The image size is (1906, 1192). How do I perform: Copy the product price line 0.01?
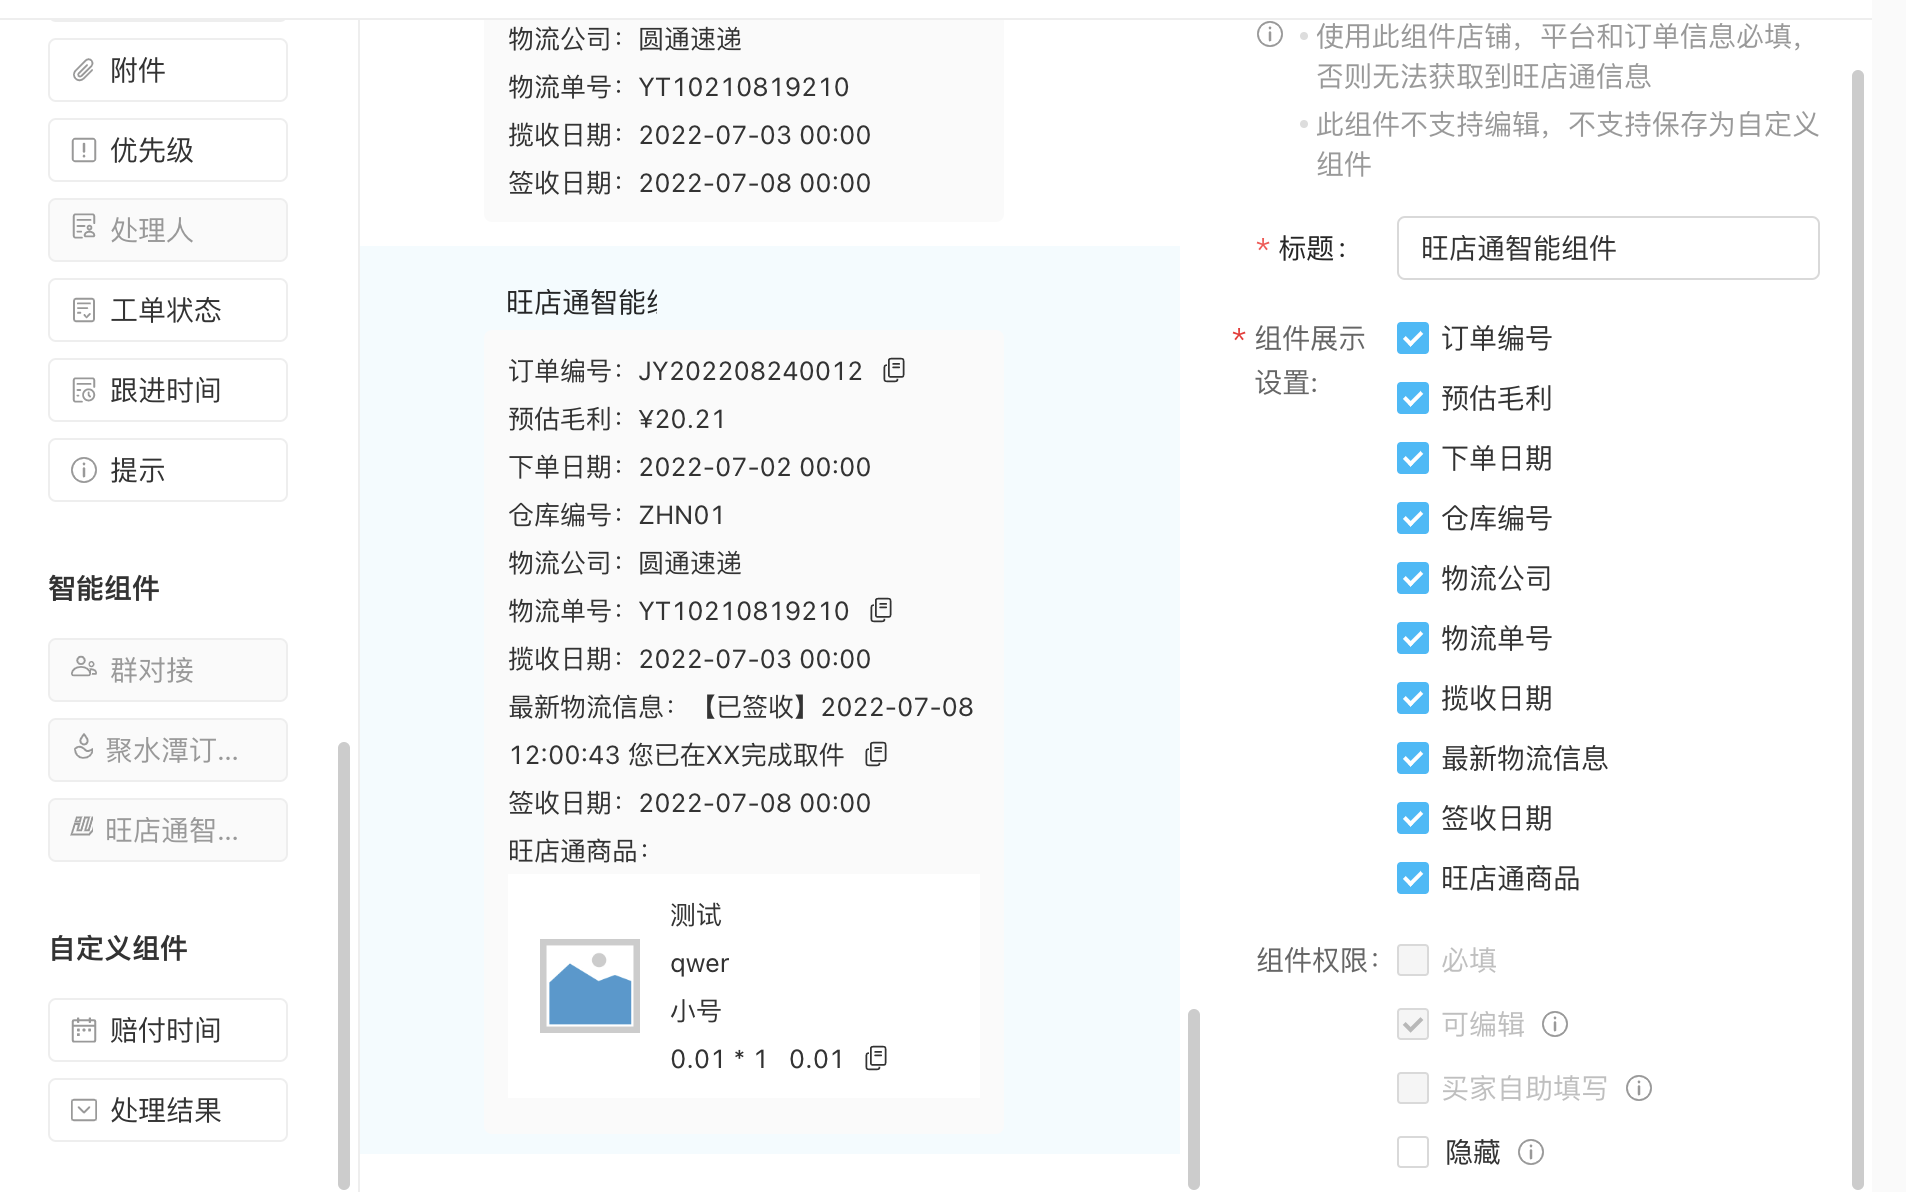pyautogui.click(x=876, y=1058)
